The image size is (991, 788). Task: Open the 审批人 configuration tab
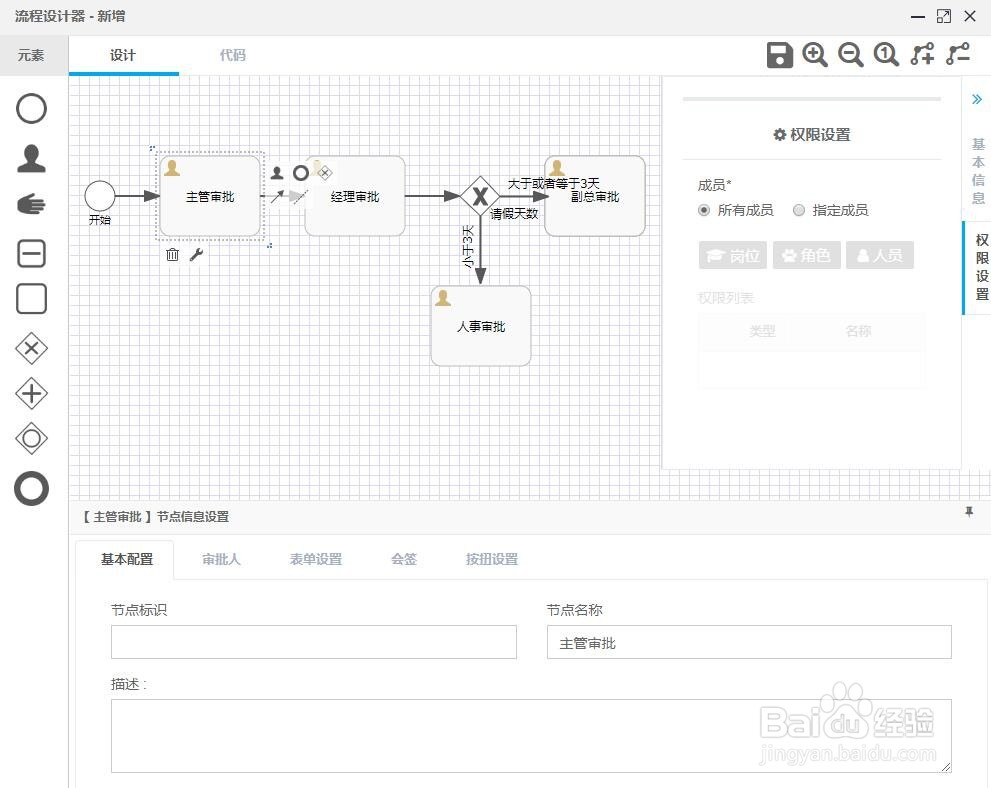pyautogui.click(x=221, y=560)
